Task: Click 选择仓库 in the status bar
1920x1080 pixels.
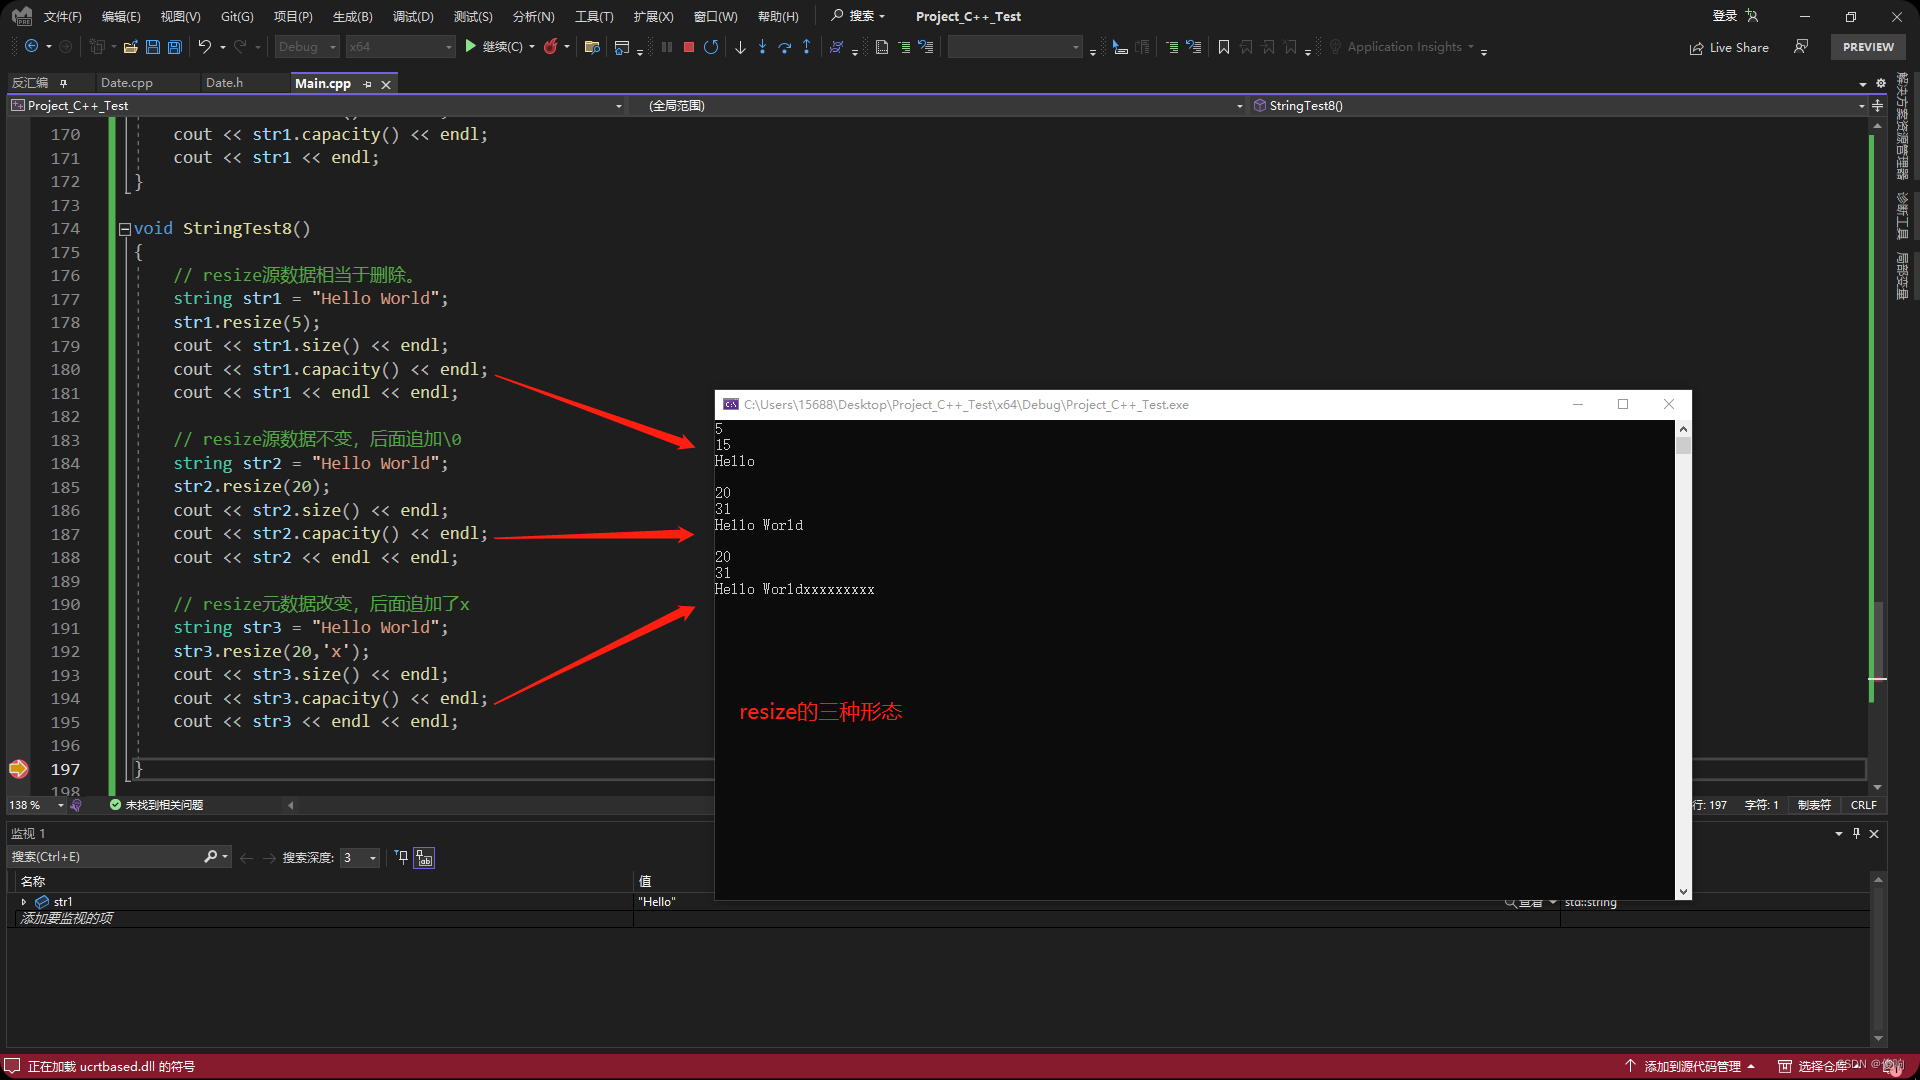Action: point(1820,1066)
